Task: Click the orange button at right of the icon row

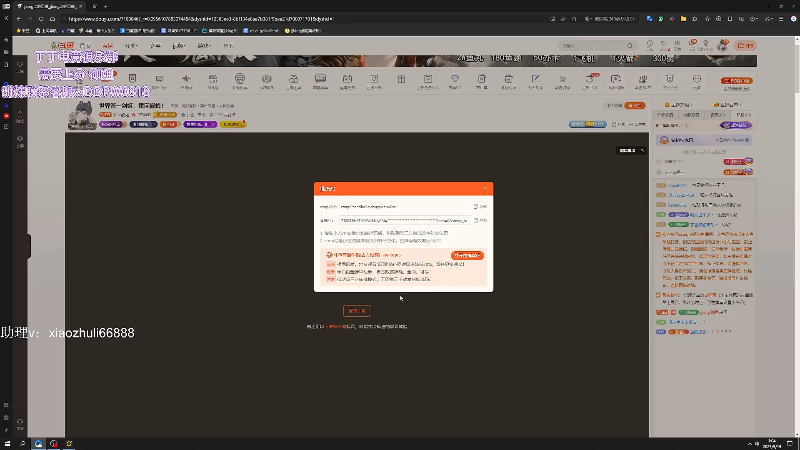Action: tap(736, 81)
